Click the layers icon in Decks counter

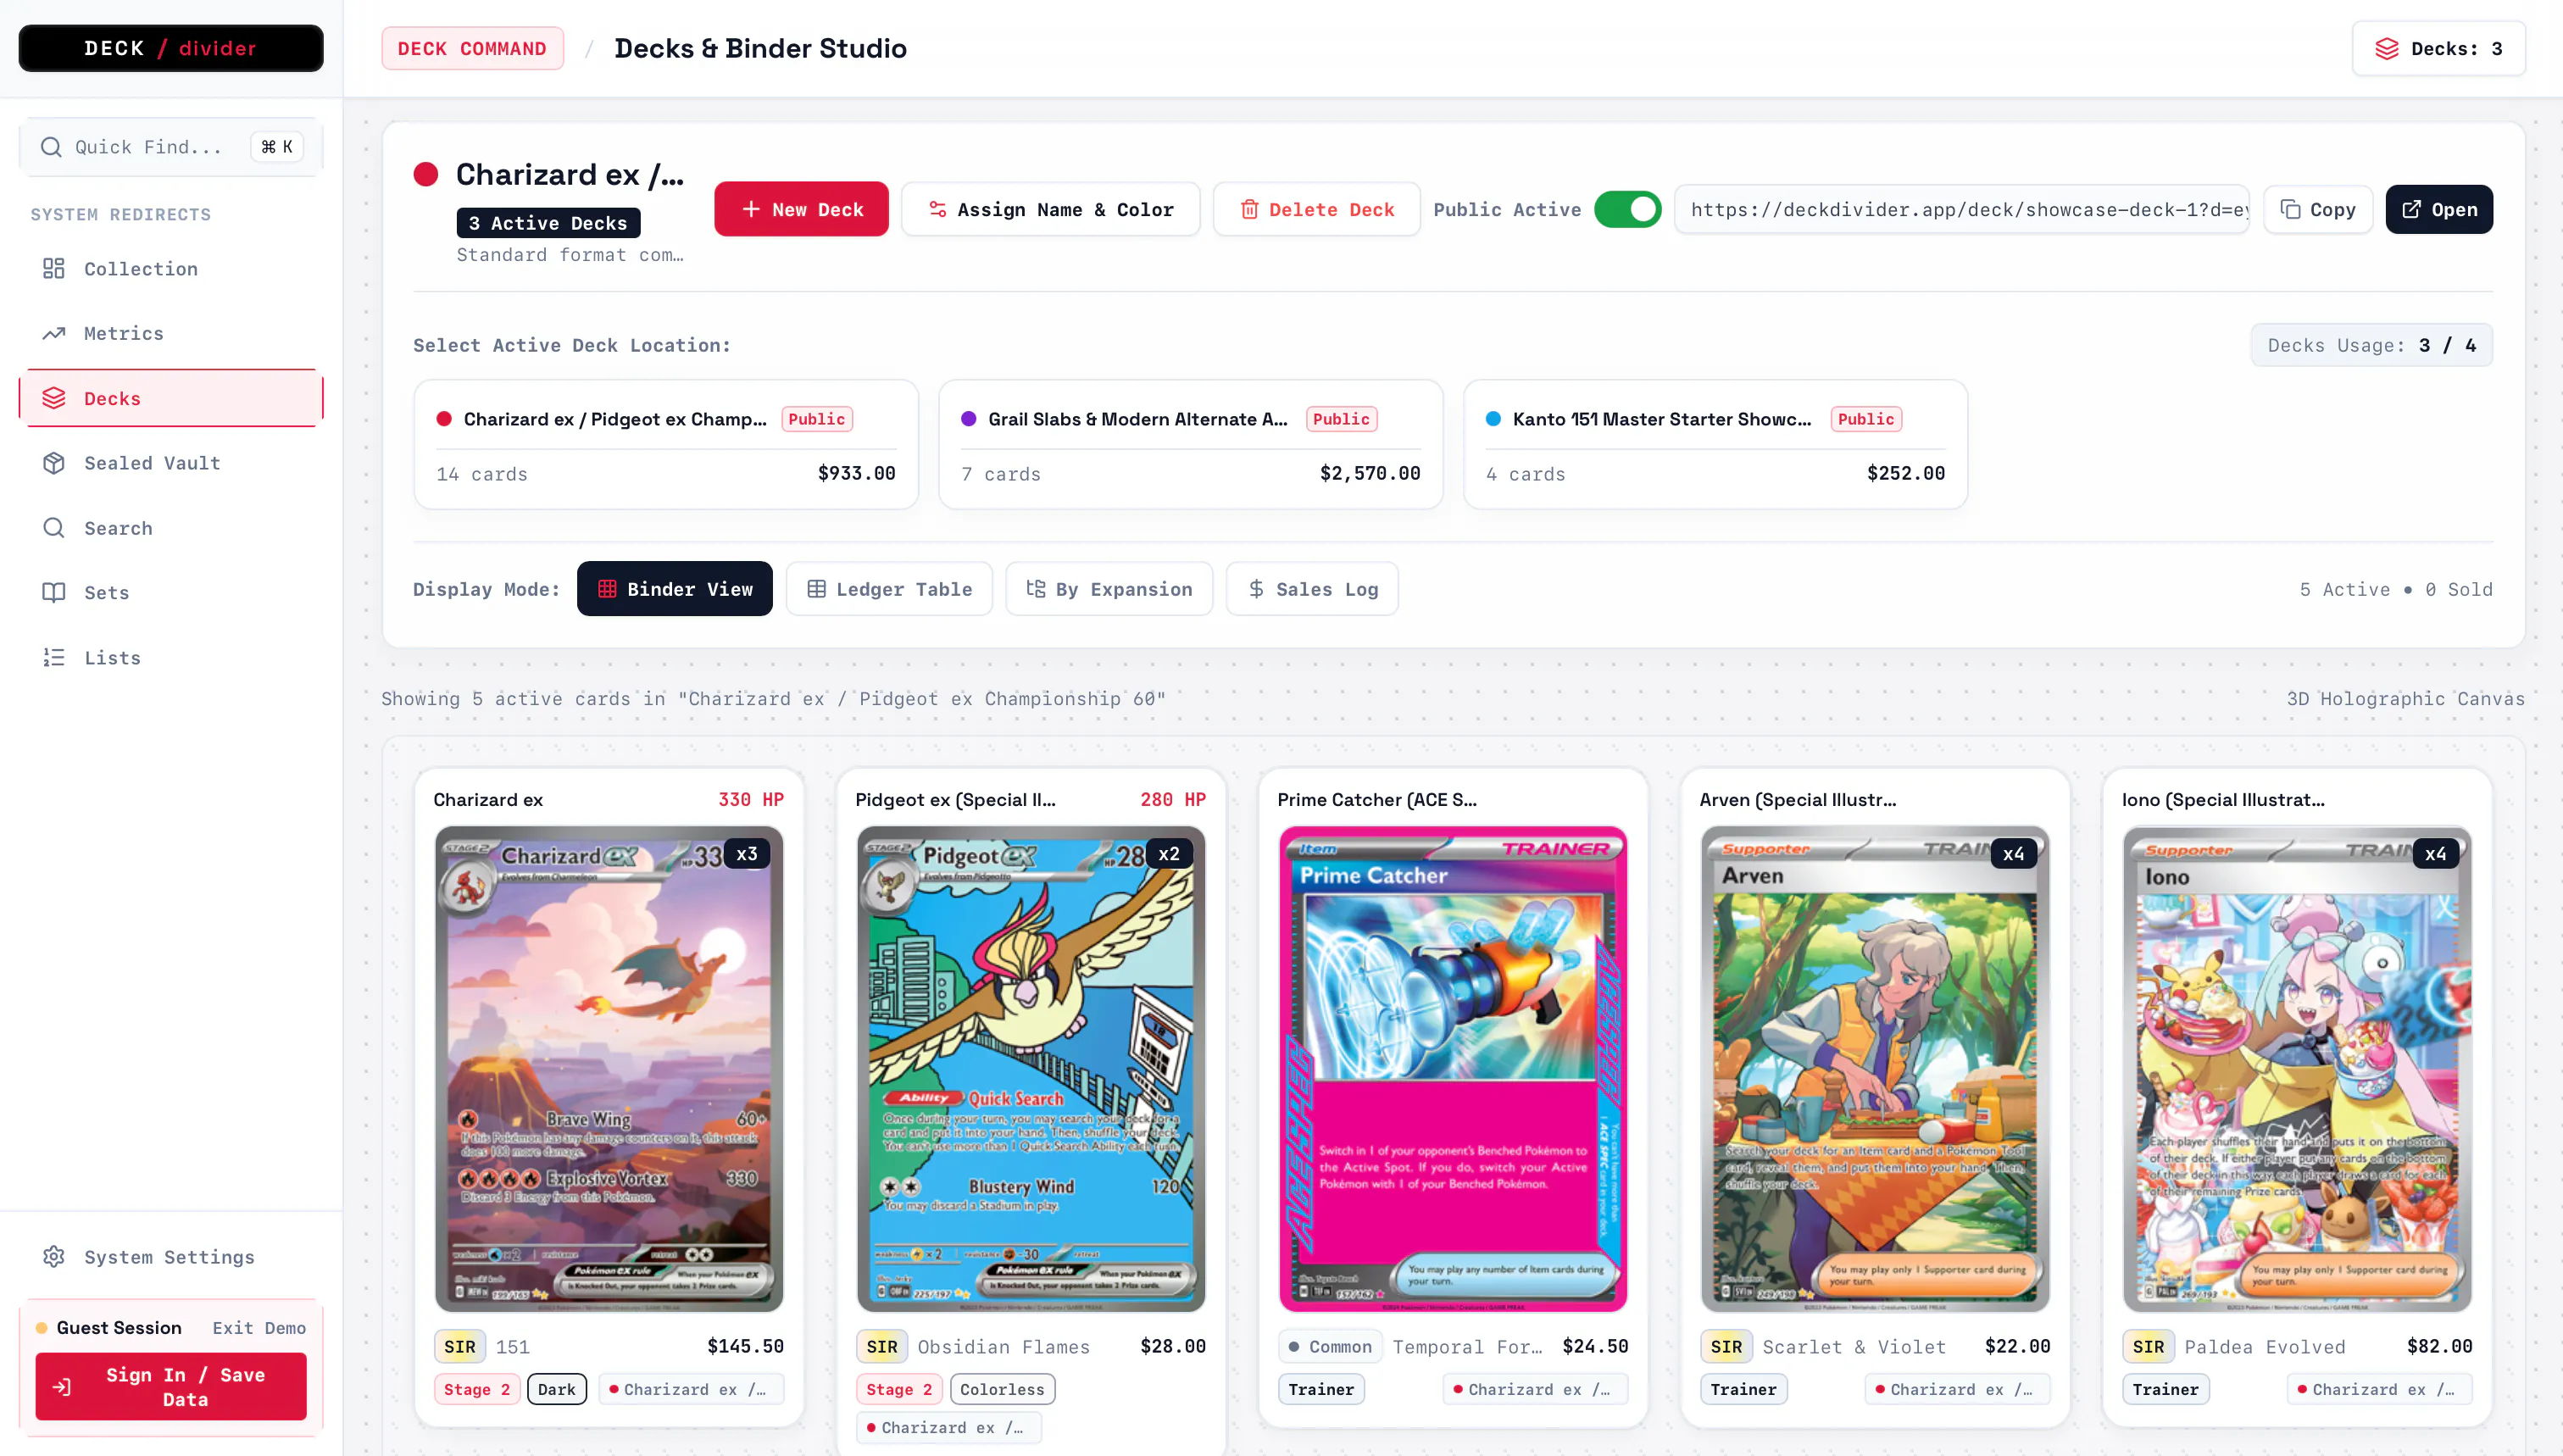click(x=2387, y=49)
